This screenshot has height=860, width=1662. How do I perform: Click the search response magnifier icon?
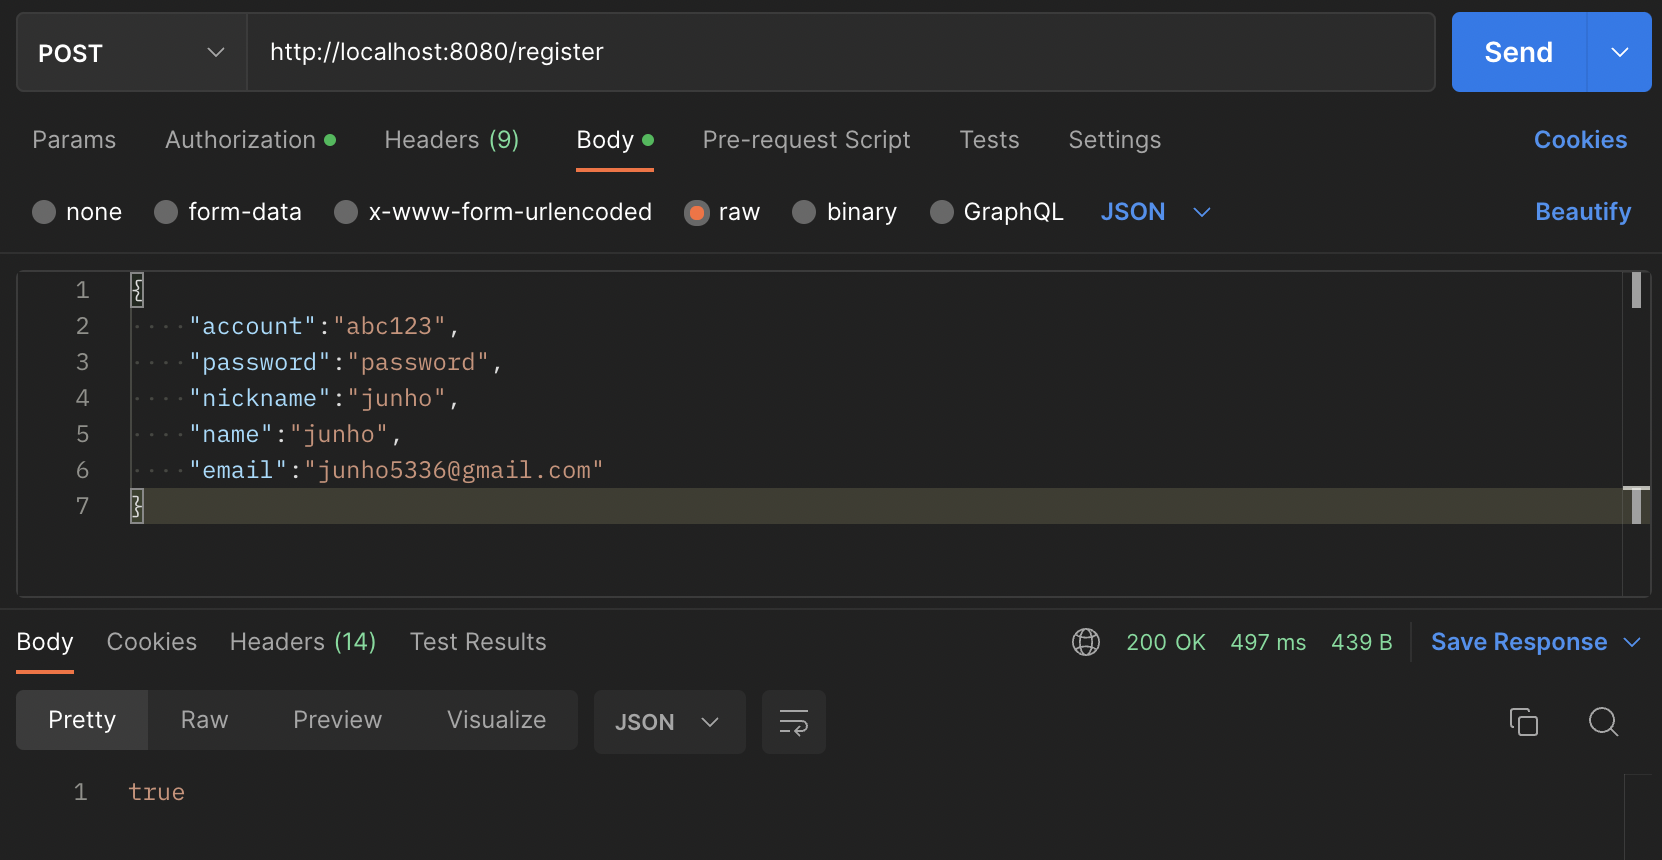pyautogui.click(x=1603, y=721)
